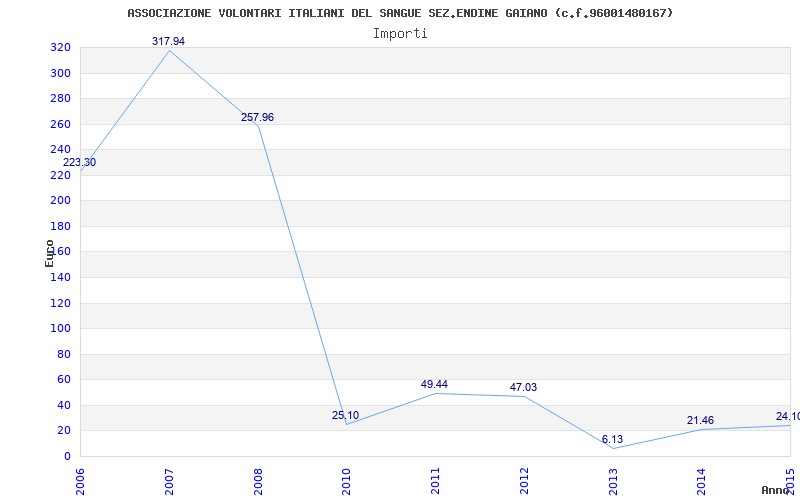Viewport: 800px width, 500px height.
Task: Click the 25.10 data label
Action: point(345,415)
